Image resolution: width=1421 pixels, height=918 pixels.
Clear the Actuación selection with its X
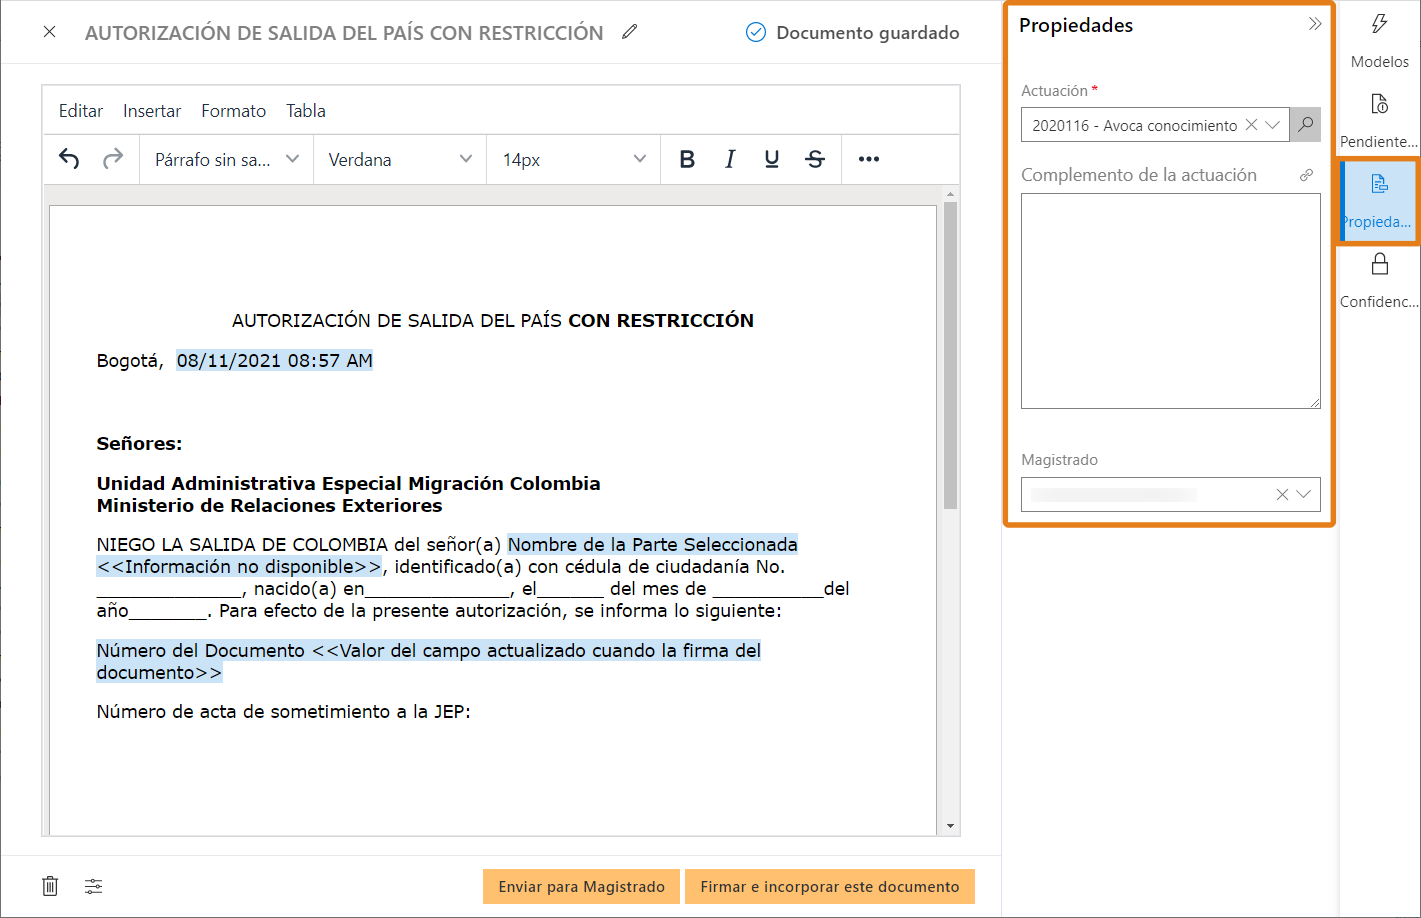point(1251,125)
